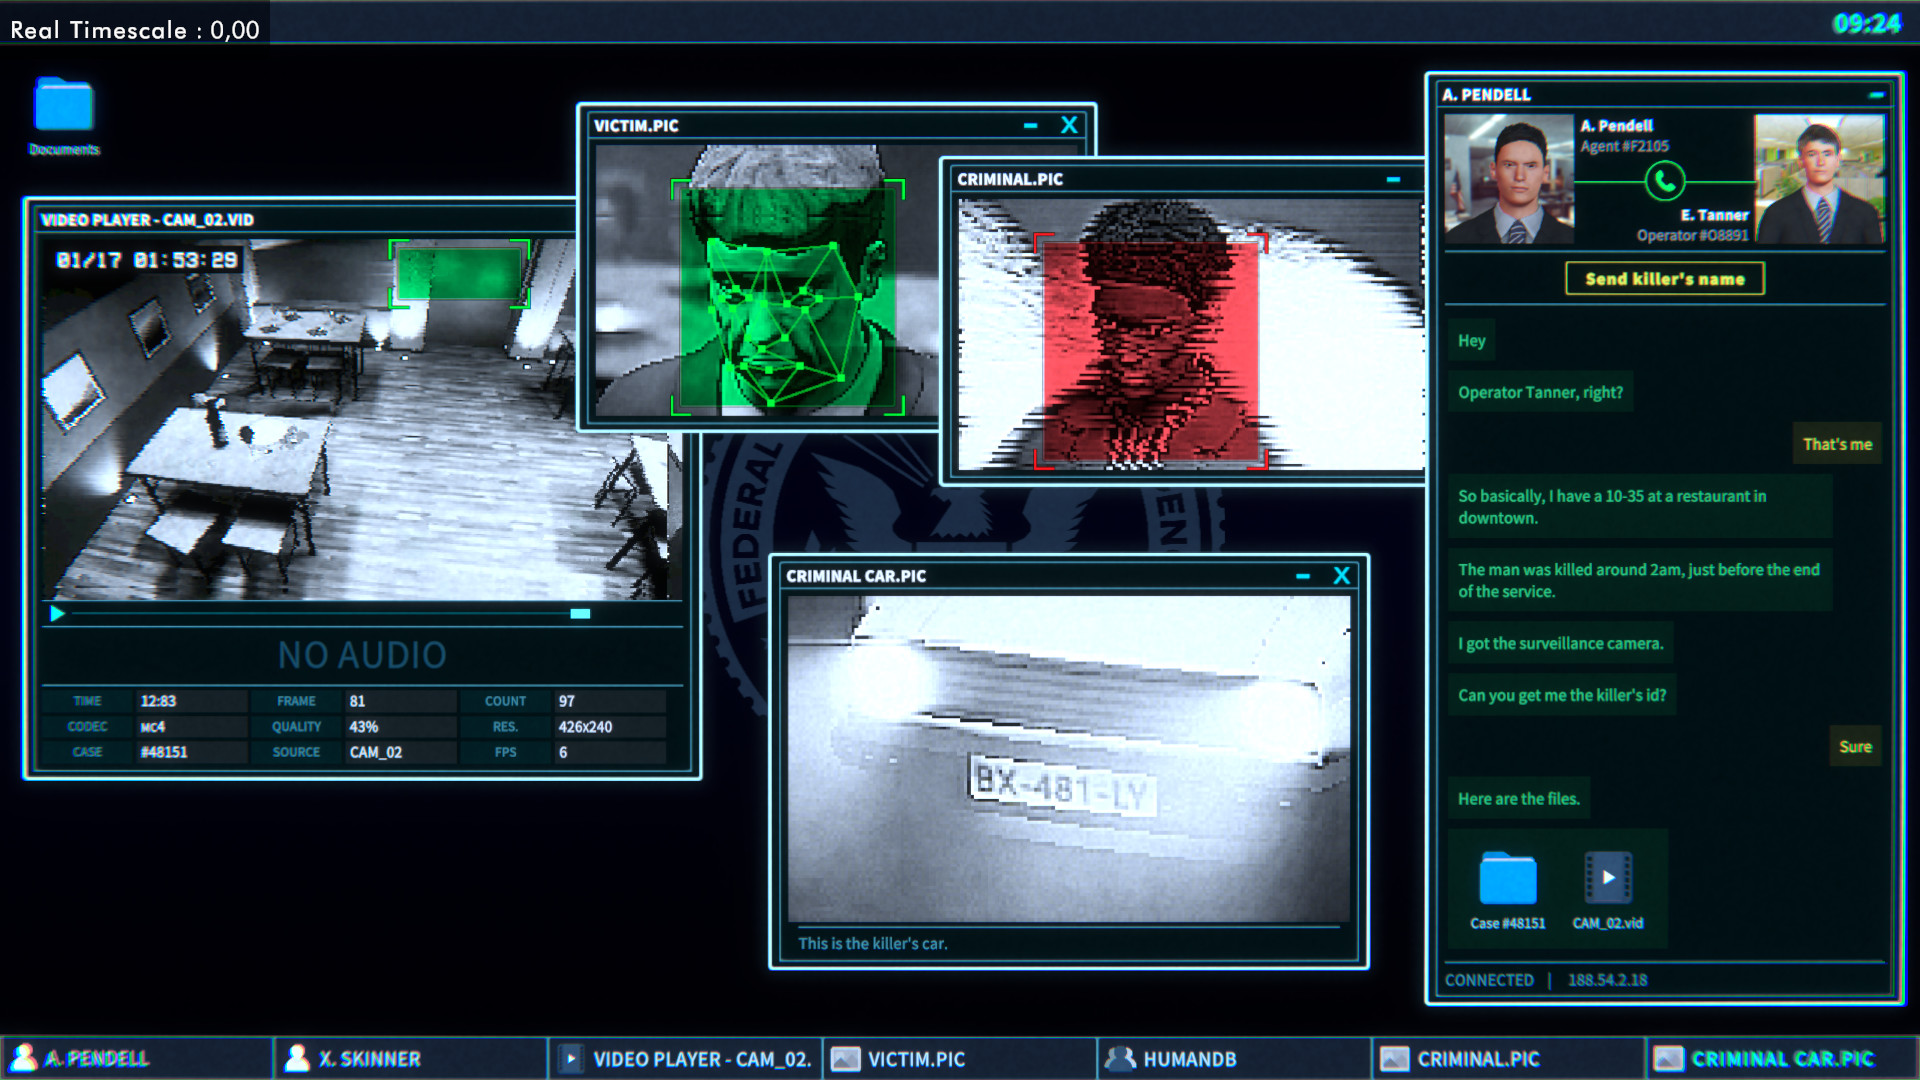Minimize the VICTIM.PIC window
This screenshot has height=1080, width=1920.
point(1030,126)
